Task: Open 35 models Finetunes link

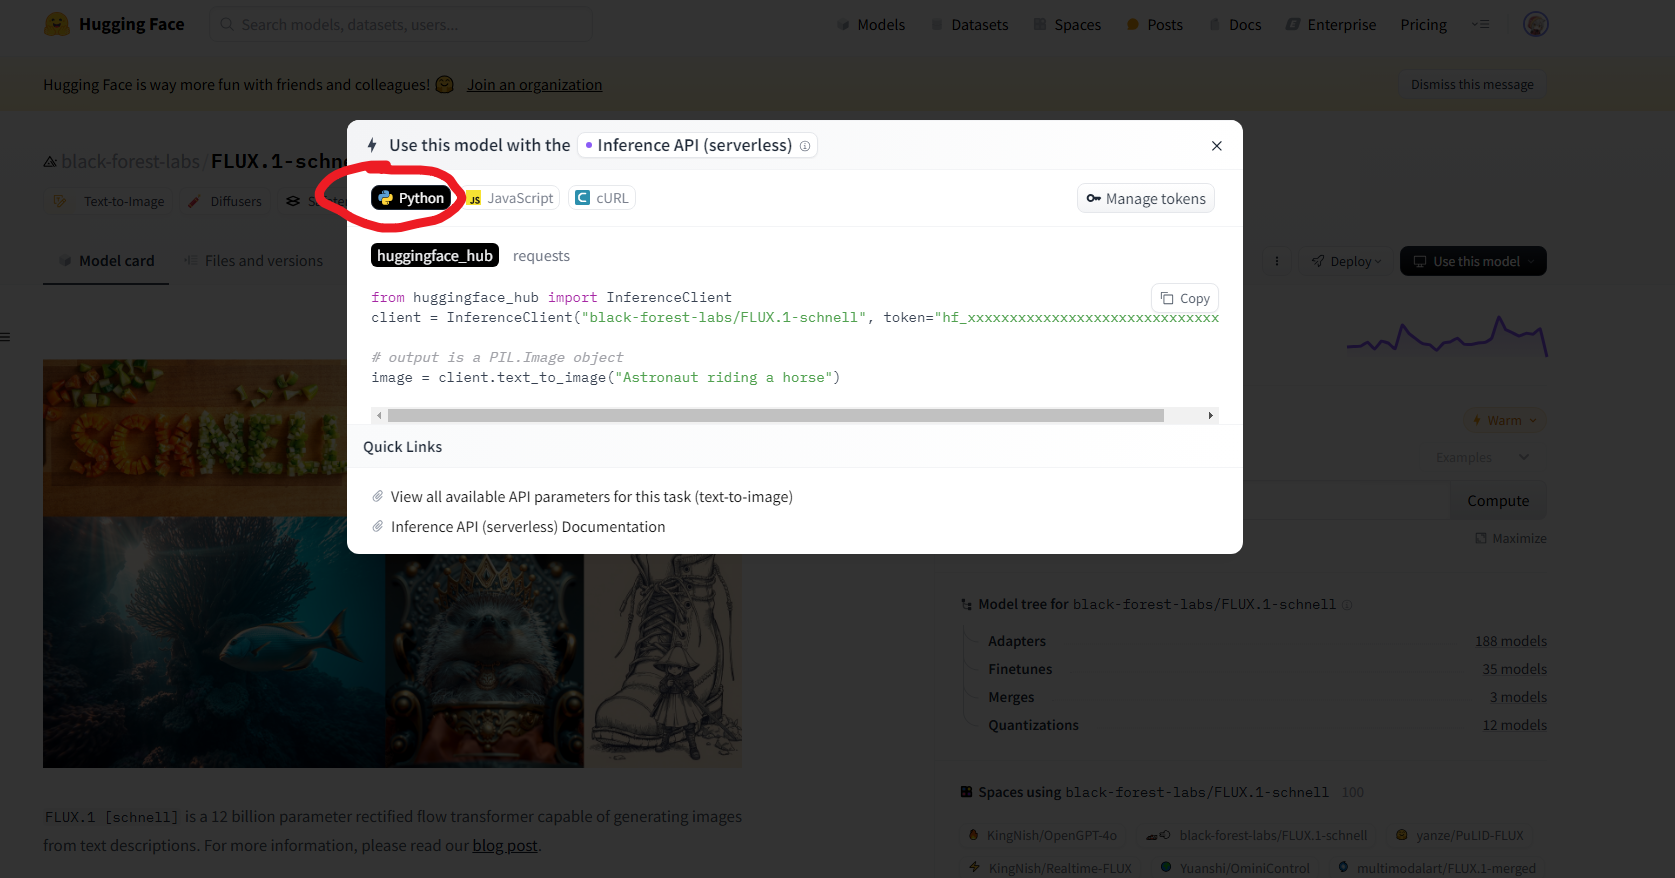Action: point(1514,669)
